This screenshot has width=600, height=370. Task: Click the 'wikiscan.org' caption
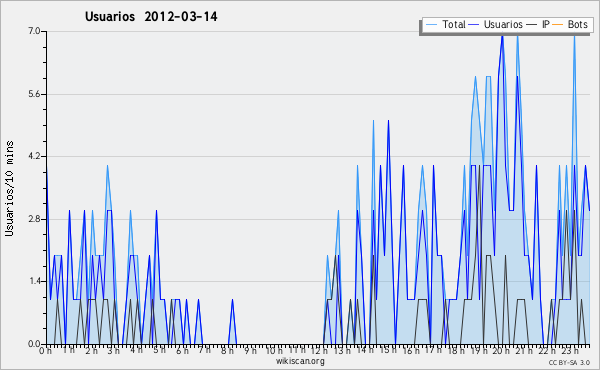click(300, 361)
